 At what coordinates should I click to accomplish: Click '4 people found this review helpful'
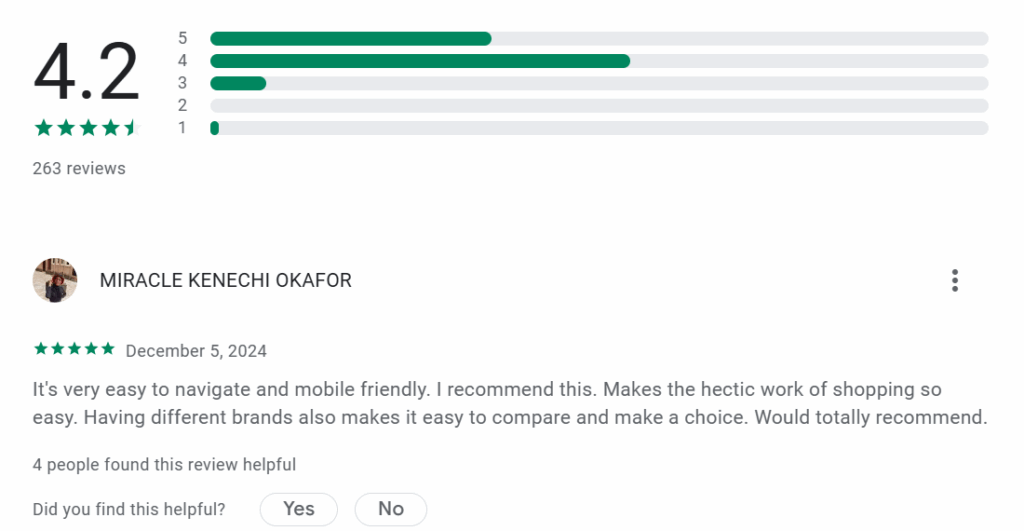(164, 465)
